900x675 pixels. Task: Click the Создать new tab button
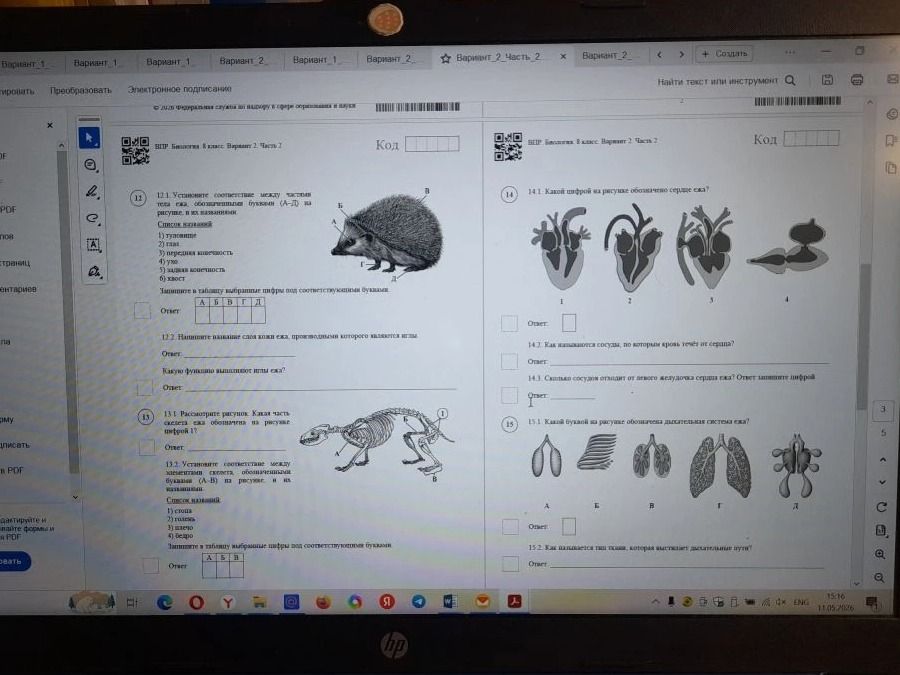point(724,54)
